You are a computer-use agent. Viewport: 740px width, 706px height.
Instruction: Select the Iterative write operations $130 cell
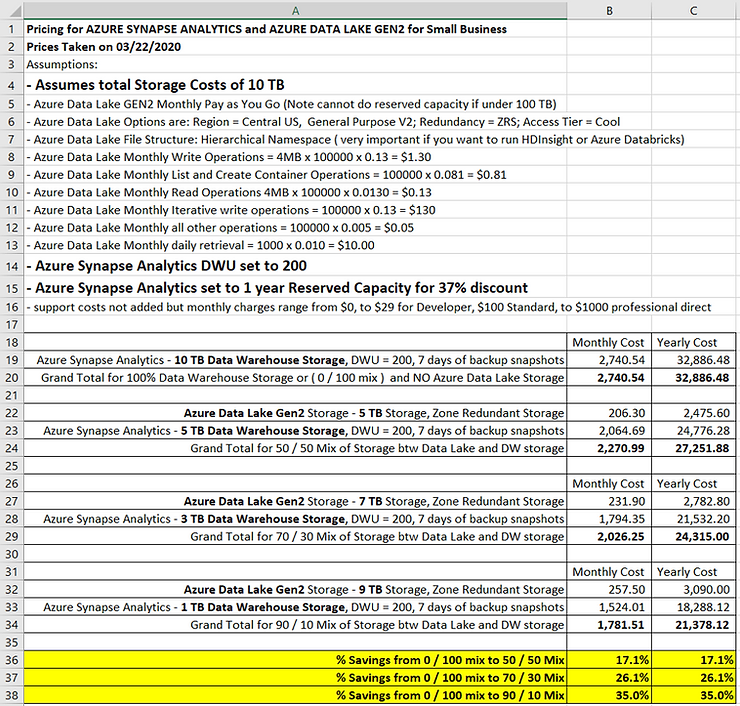click(295, 210)
